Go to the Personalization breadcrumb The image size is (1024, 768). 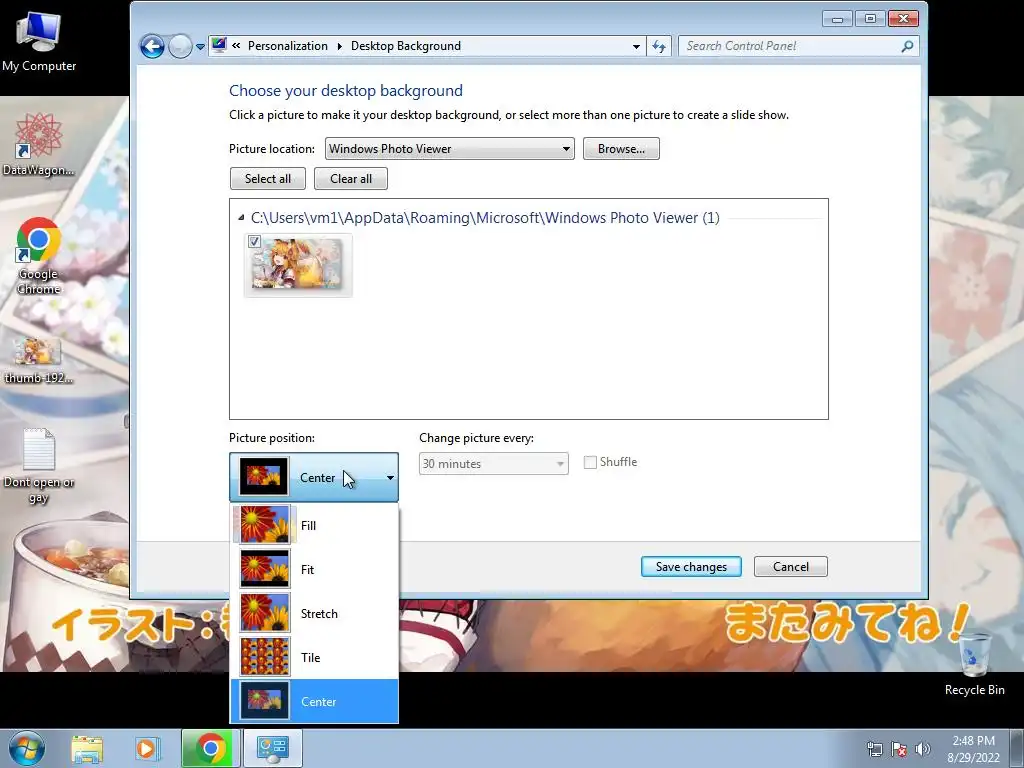(288, 46)
